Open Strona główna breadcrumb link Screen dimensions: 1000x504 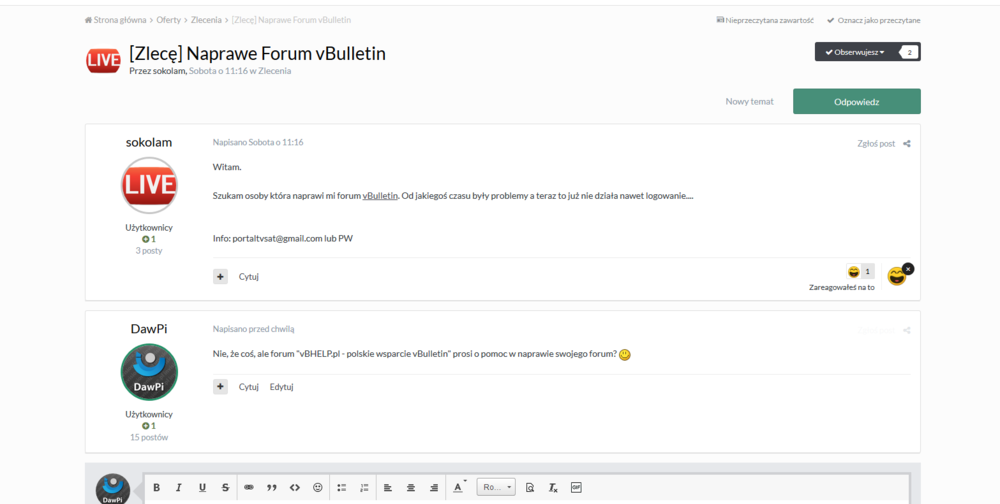click(x=120, y=20)
